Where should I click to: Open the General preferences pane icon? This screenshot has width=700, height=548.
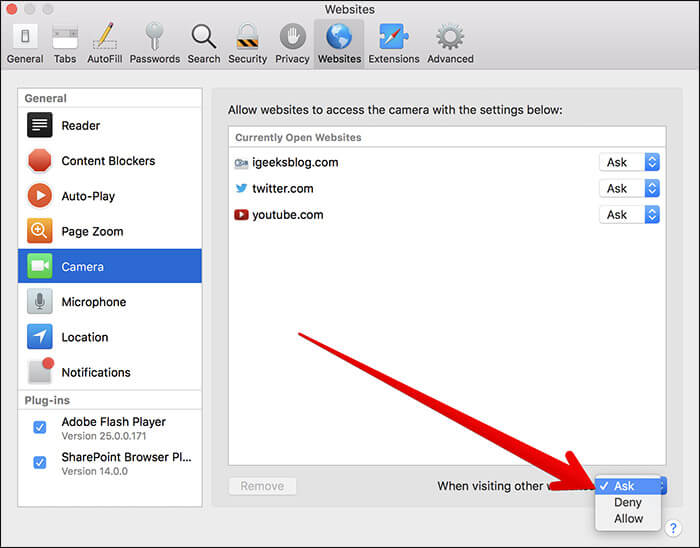click(x=25, y=36)
